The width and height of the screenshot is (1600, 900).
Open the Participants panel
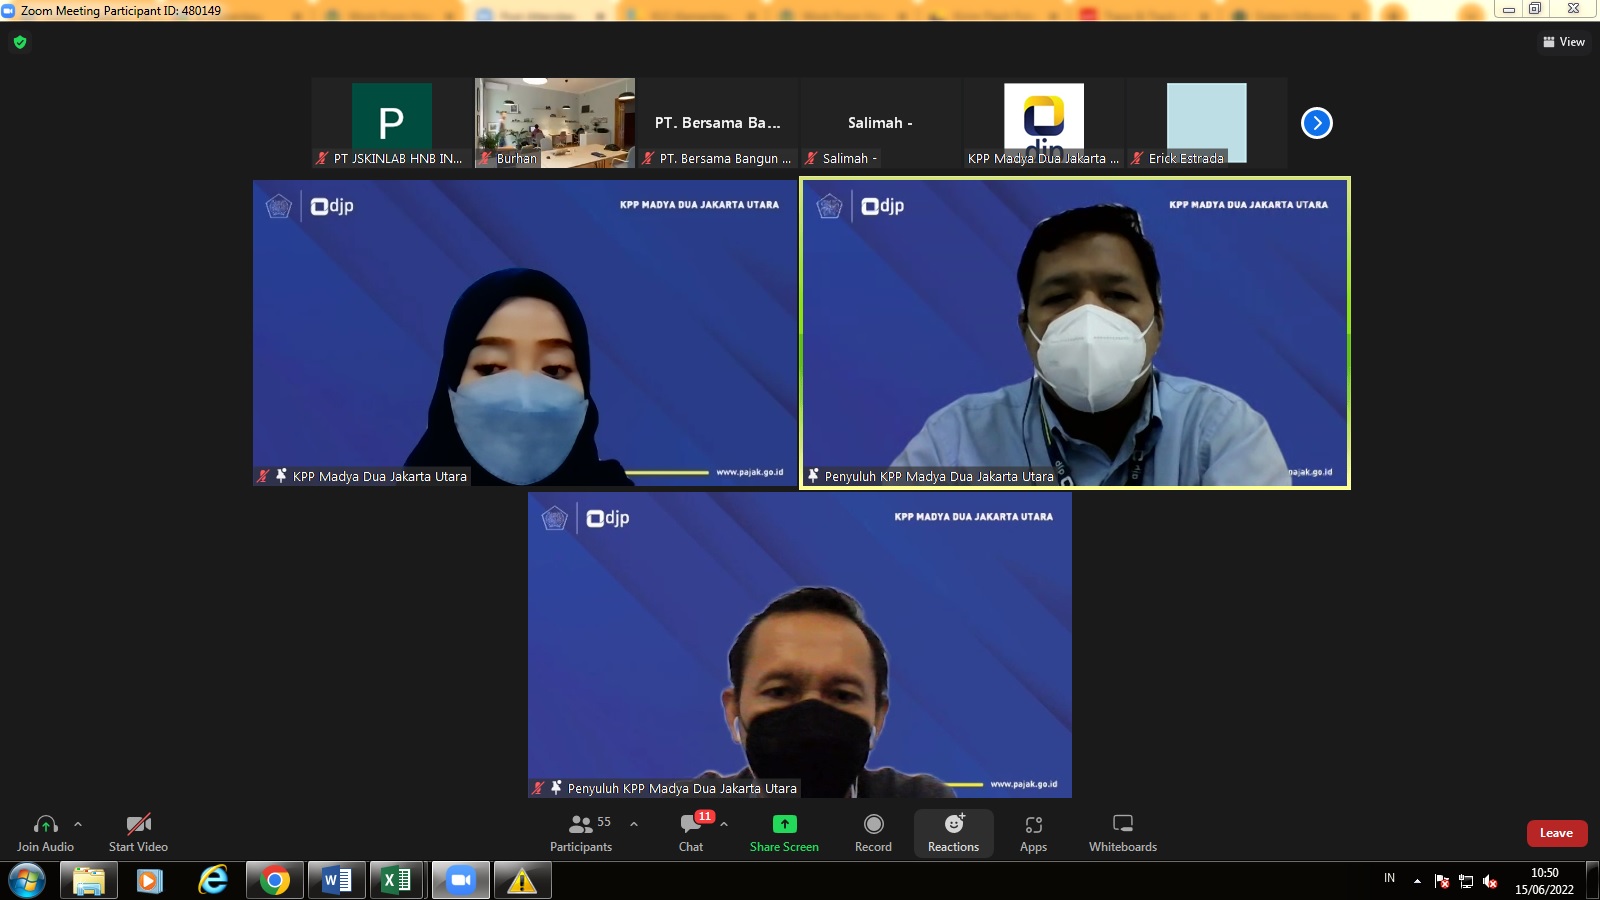tap(580, 832)
